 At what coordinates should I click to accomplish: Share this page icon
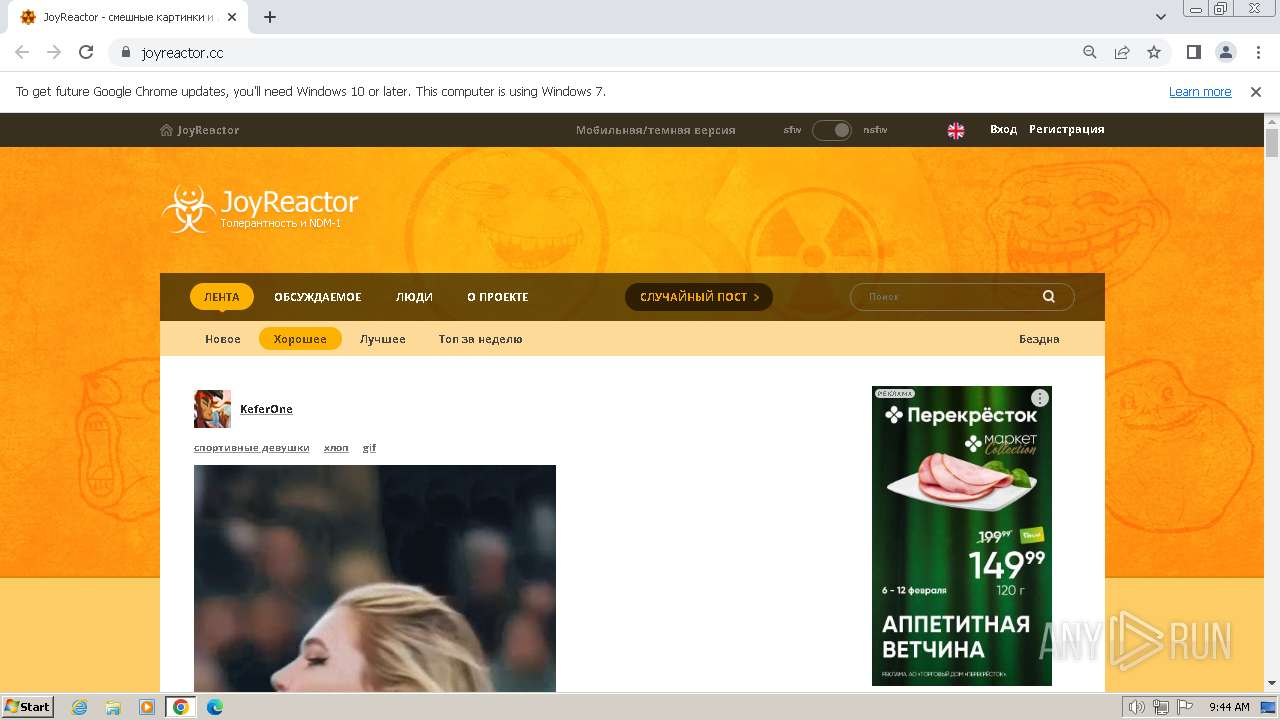1122,52
